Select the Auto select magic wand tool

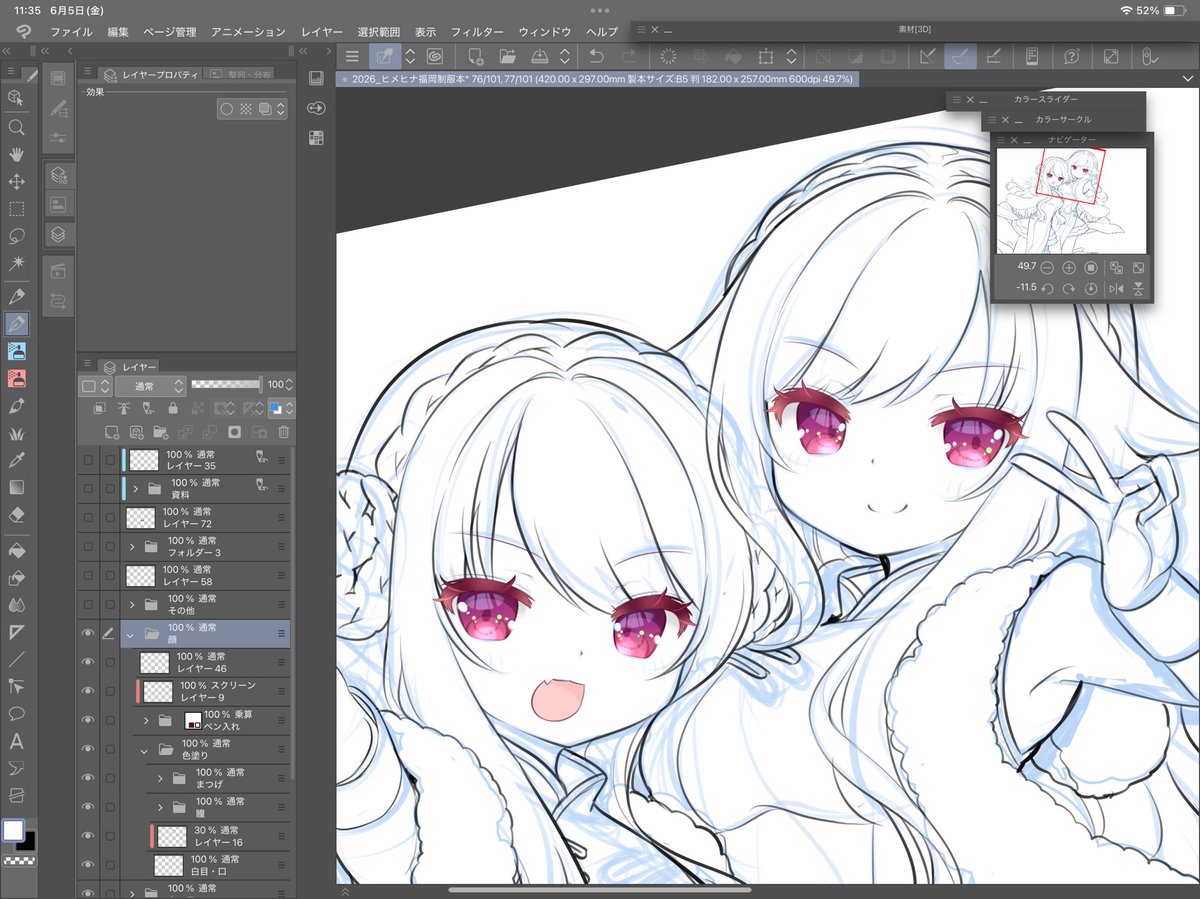(x=16, y=263)
